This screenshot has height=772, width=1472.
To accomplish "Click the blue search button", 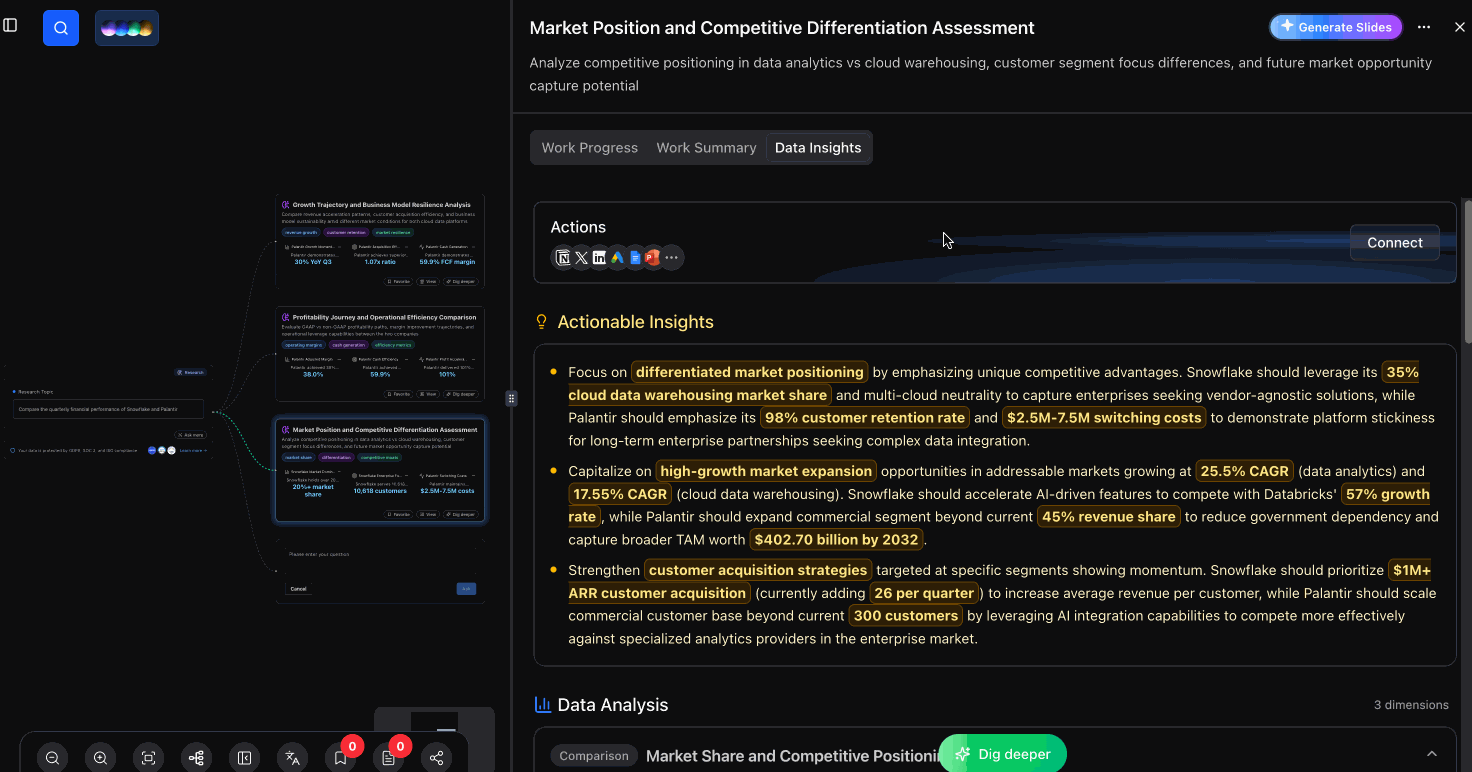I will [x=61, y=28].
